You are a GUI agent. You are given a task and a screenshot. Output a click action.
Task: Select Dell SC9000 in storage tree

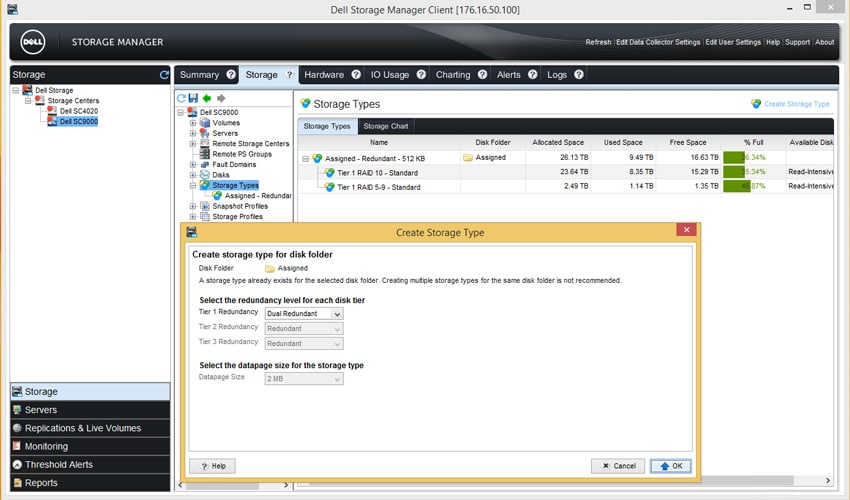pos(79,121)
